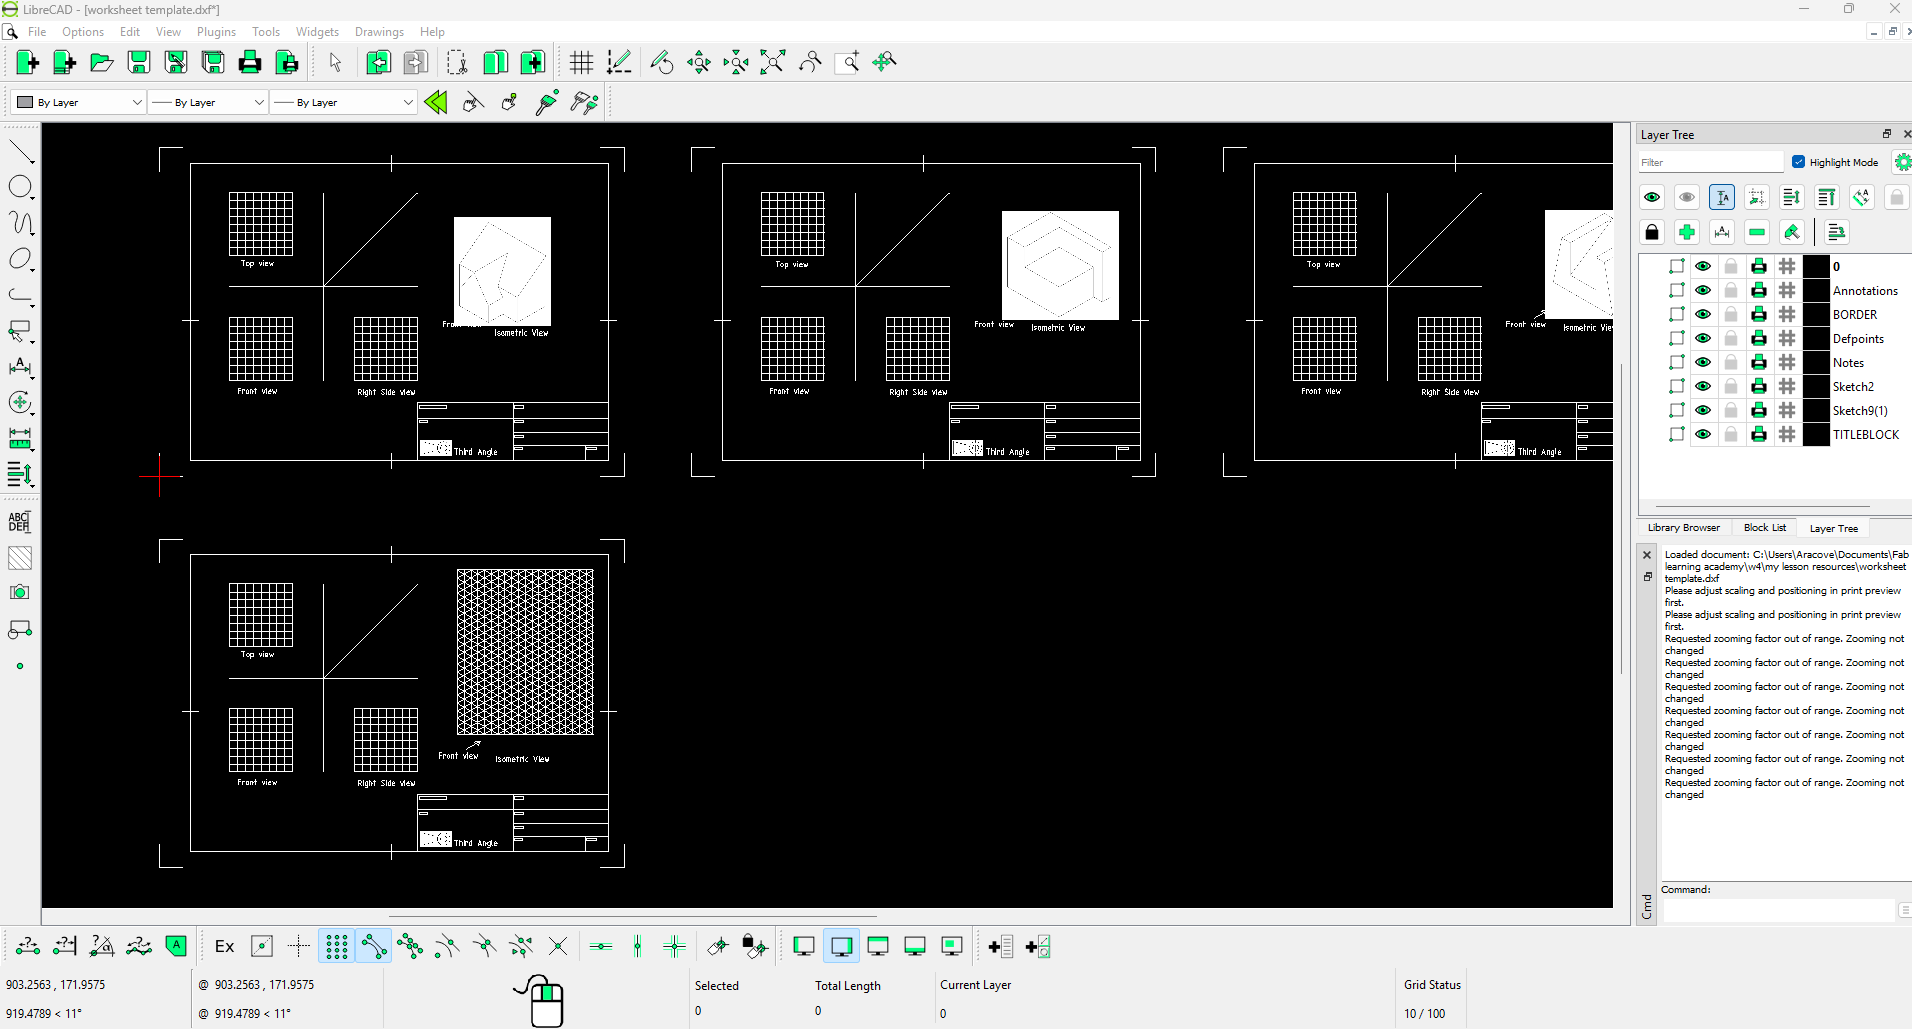The image size is (1912, 1029).
Task: Open the line width By Layer dropdown
Action: tap(208, 102)
